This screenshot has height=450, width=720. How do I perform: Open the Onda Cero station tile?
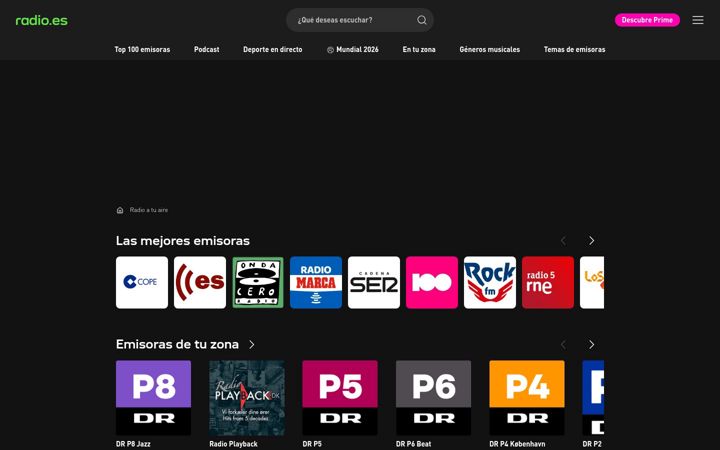point(258,282)
